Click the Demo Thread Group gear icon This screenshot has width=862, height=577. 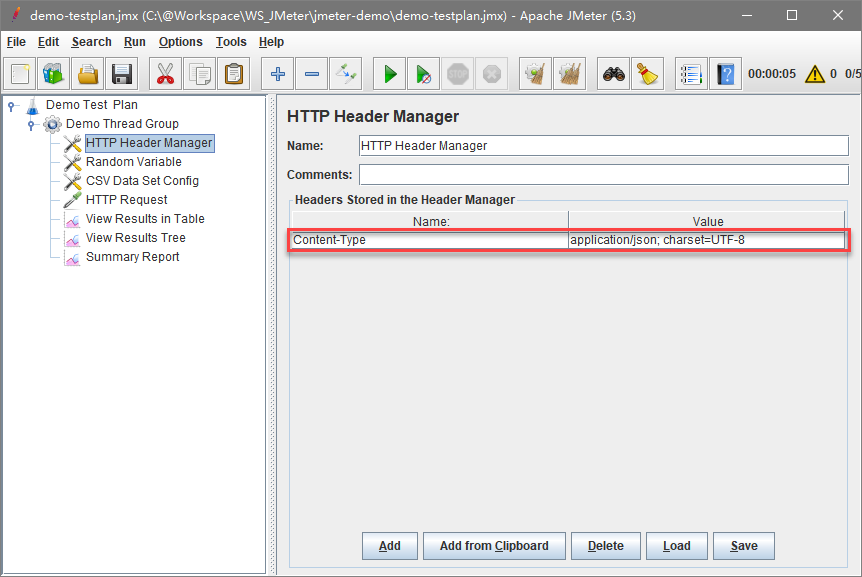[x=52, y=124]
